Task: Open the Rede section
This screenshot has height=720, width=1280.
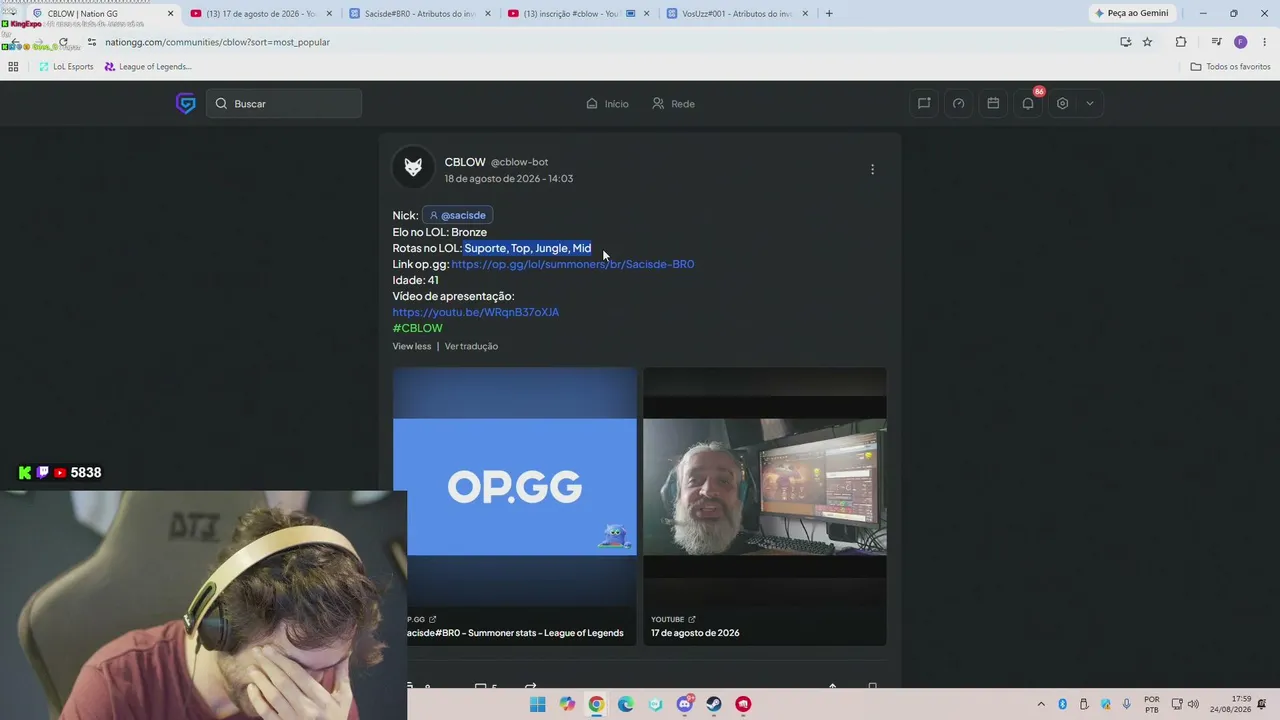Action: (x=673, y=103)
